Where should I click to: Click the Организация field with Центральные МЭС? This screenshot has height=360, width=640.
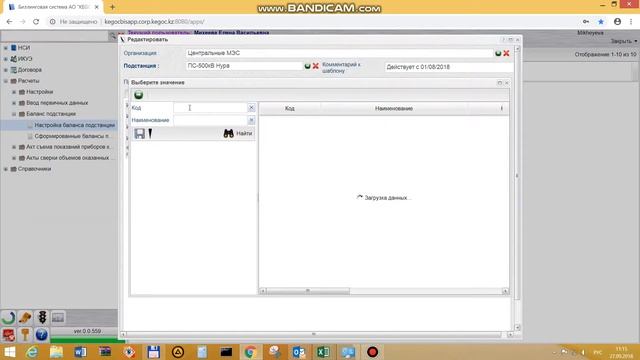(340, 53)
